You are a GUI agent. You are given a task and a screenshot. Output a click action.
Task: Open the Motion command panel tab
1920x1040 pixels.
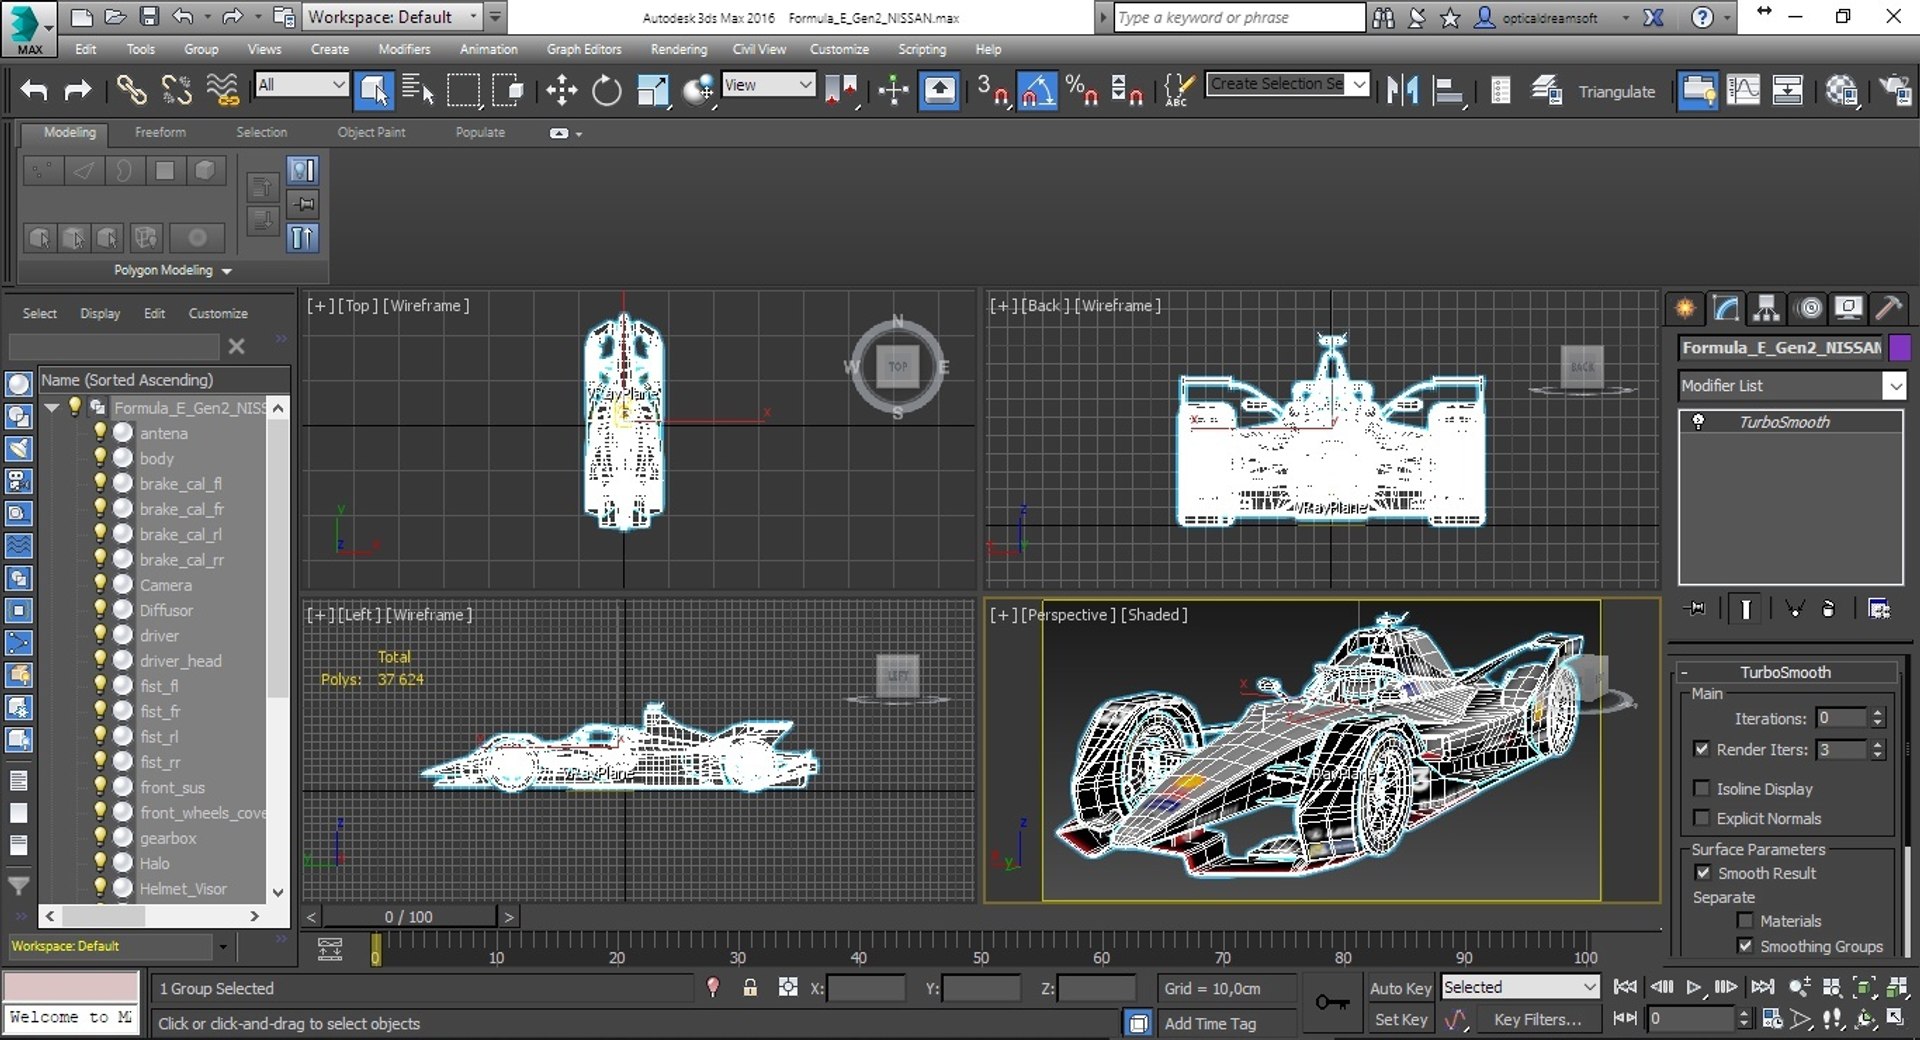click(1809, 308)
